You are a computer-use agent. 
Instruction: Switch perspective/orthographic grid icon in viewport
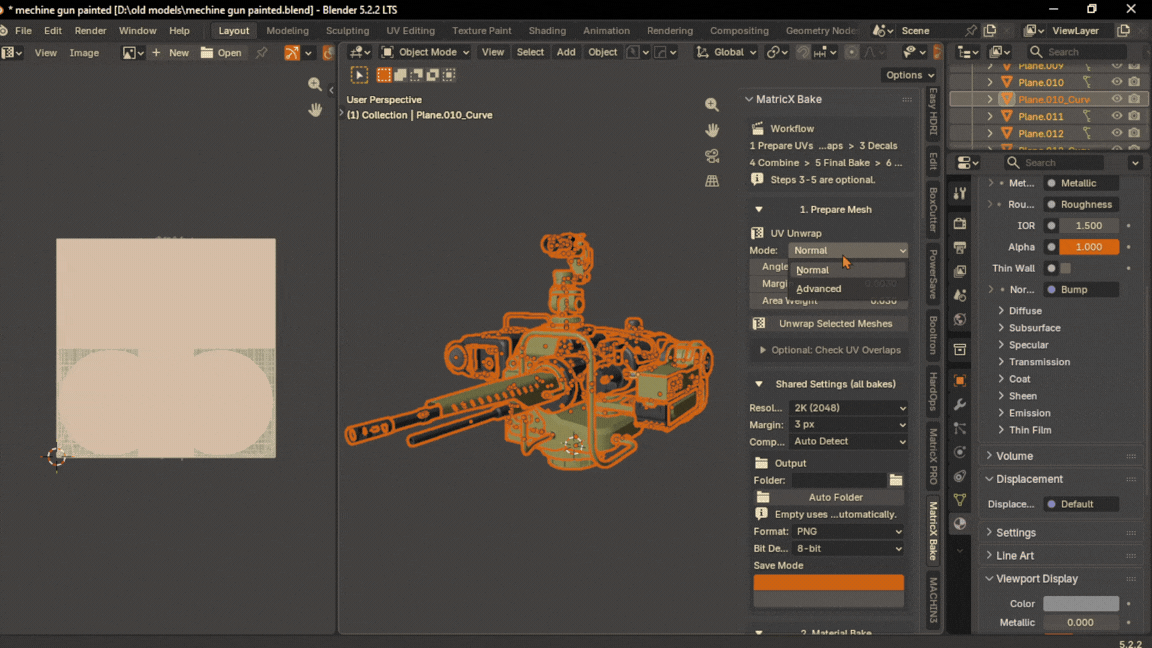click(x=712, y=181)
